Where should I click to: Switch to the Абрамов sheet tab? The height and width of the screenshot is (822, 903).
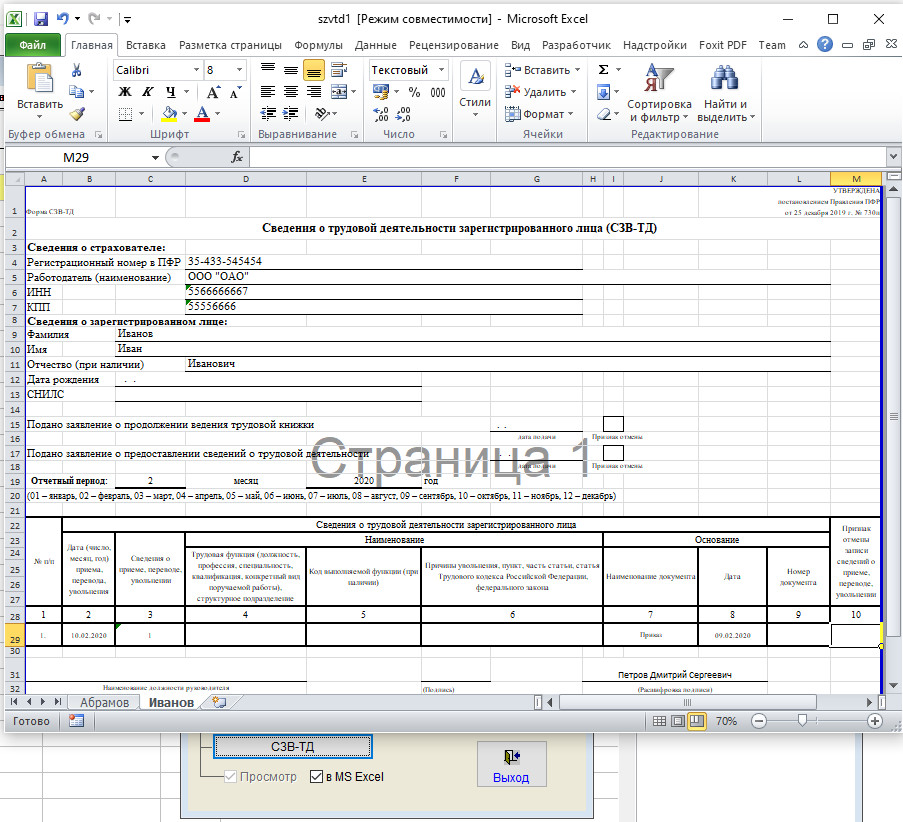104,702
